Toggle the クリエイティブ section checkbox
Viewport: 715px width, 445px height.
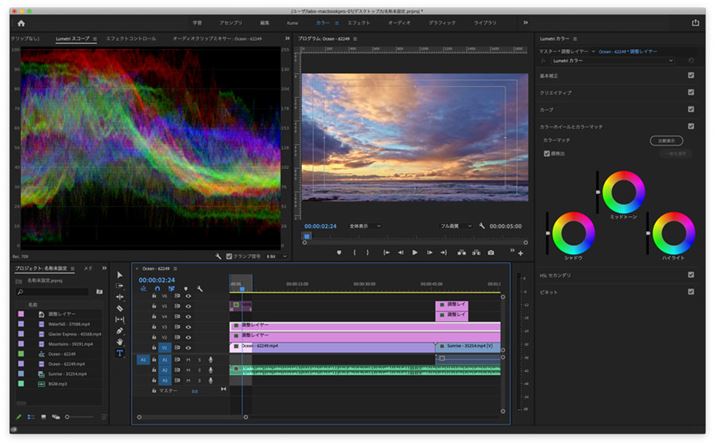point(691,92)
